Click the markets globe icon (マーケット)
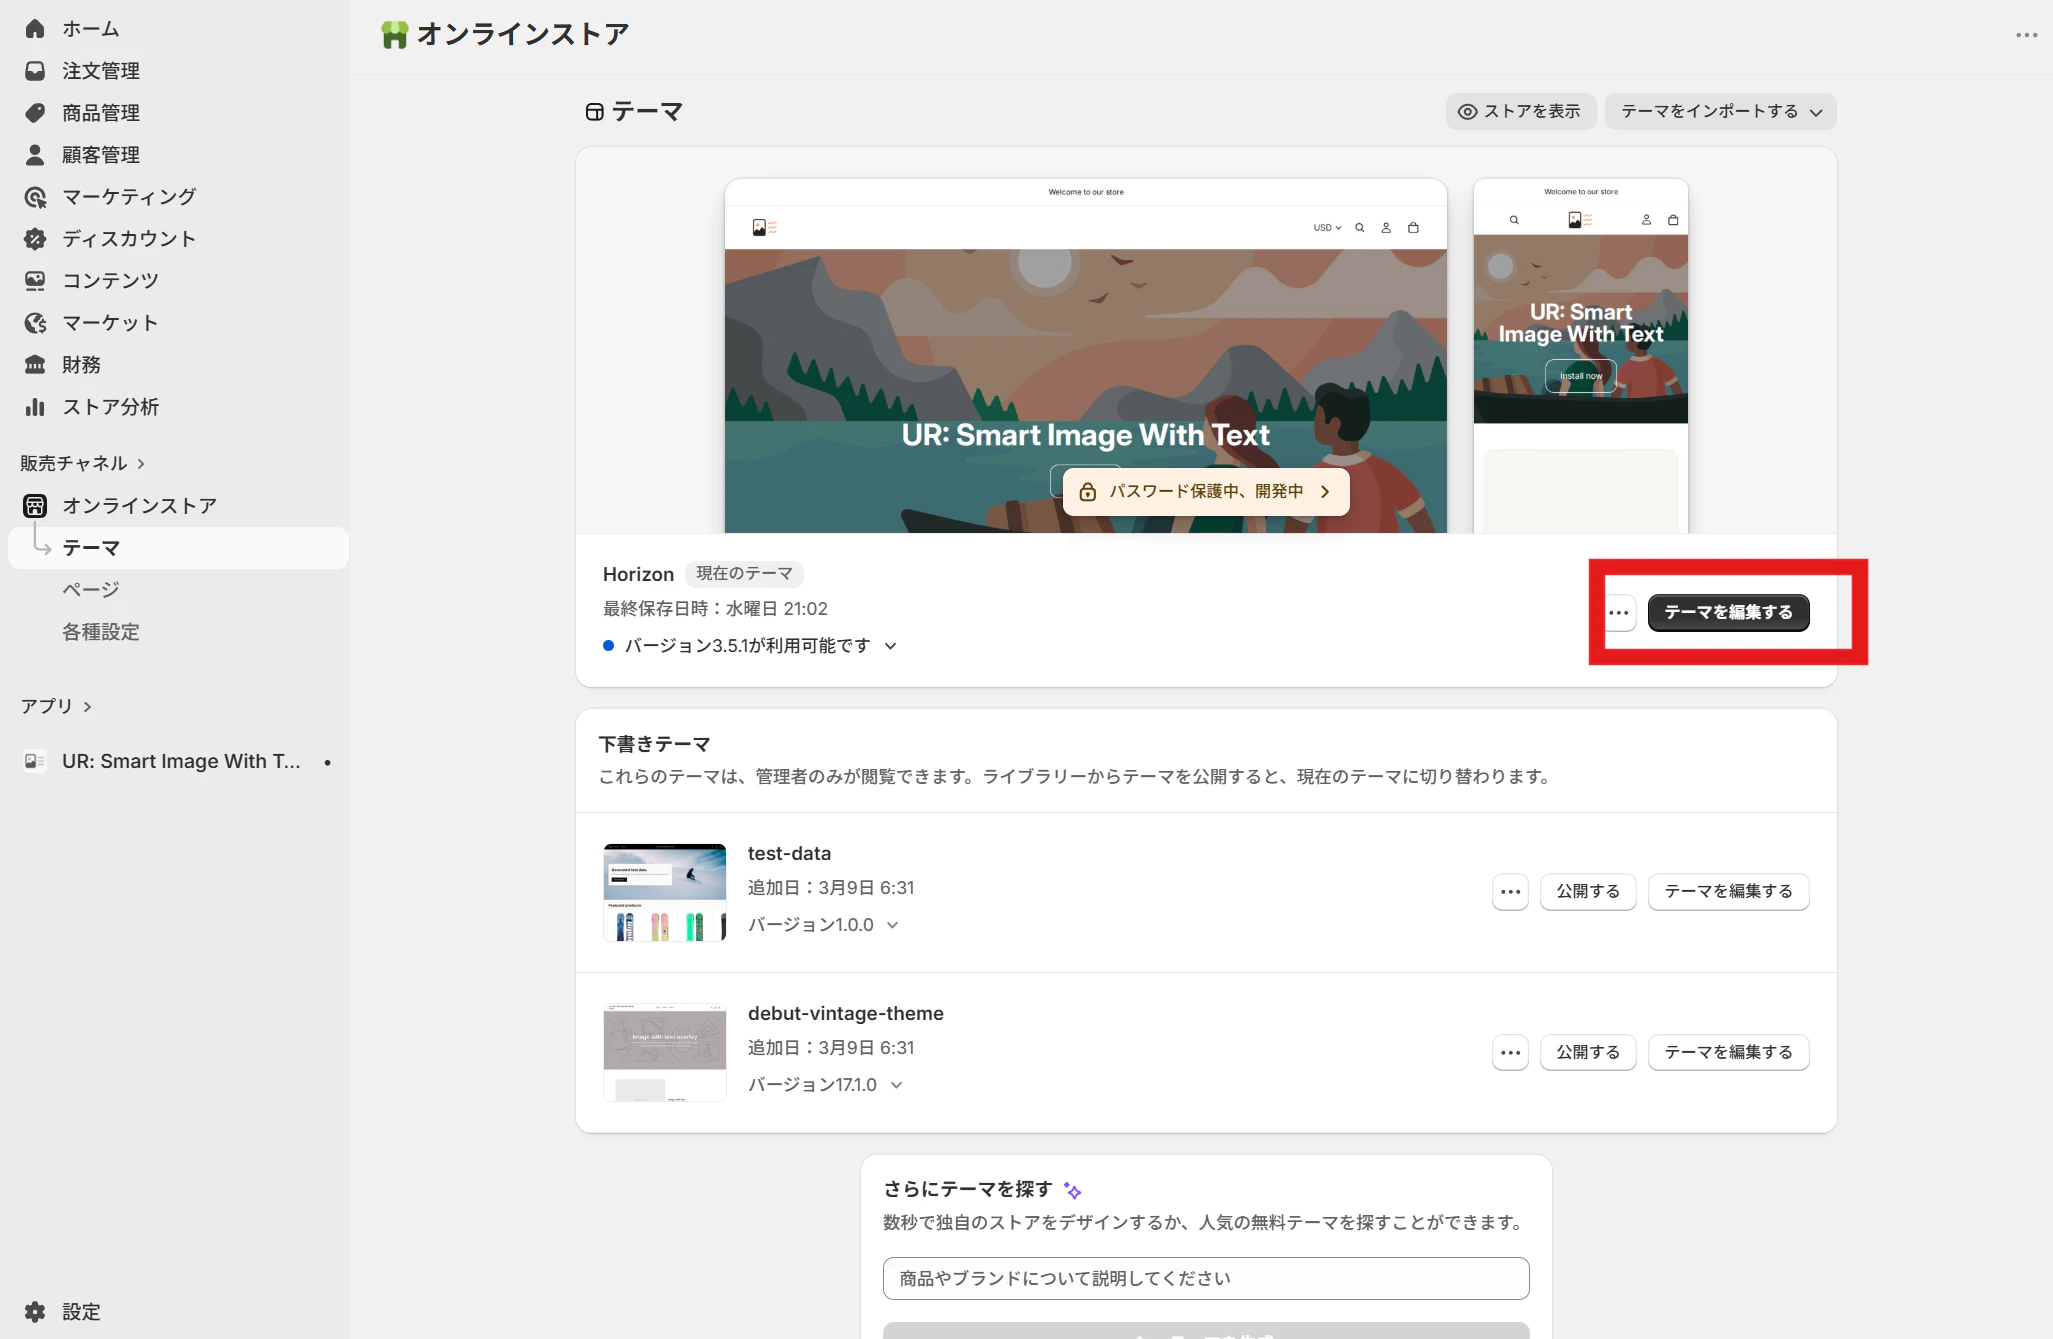 pyautogui.click(x=35, y=323)
